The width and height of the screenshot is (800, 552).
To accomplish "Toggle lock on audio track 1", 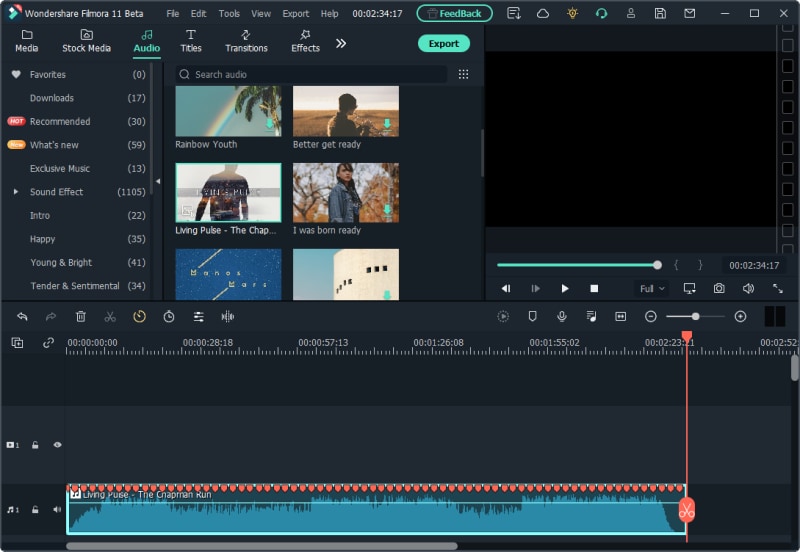I will (x=35, y=510).
